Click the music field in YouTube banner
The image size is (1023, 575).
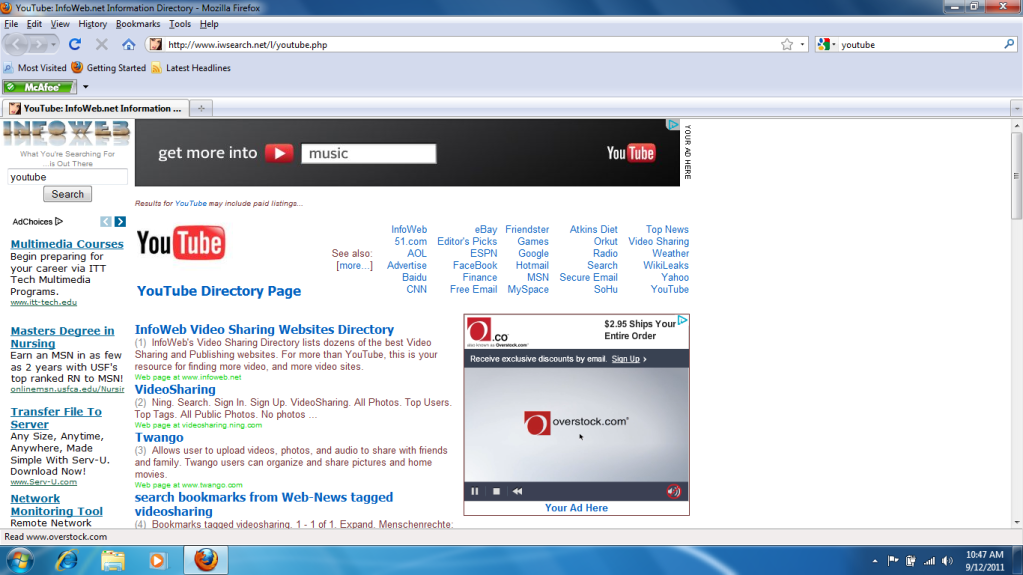[x=369, y=153]
